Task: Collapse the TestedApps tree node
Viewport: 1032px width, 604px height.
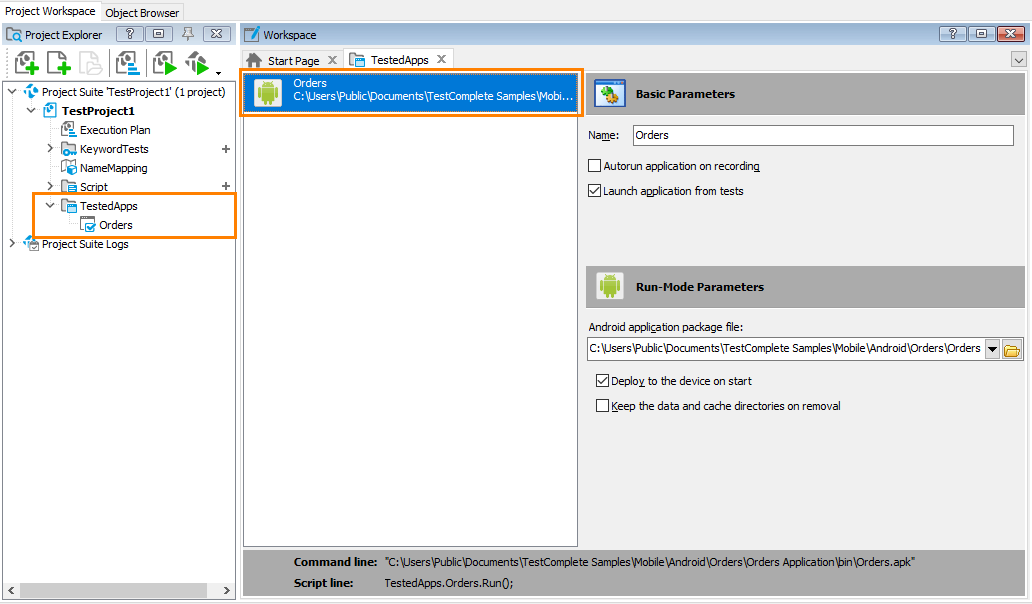Action: tap(49, 206)
